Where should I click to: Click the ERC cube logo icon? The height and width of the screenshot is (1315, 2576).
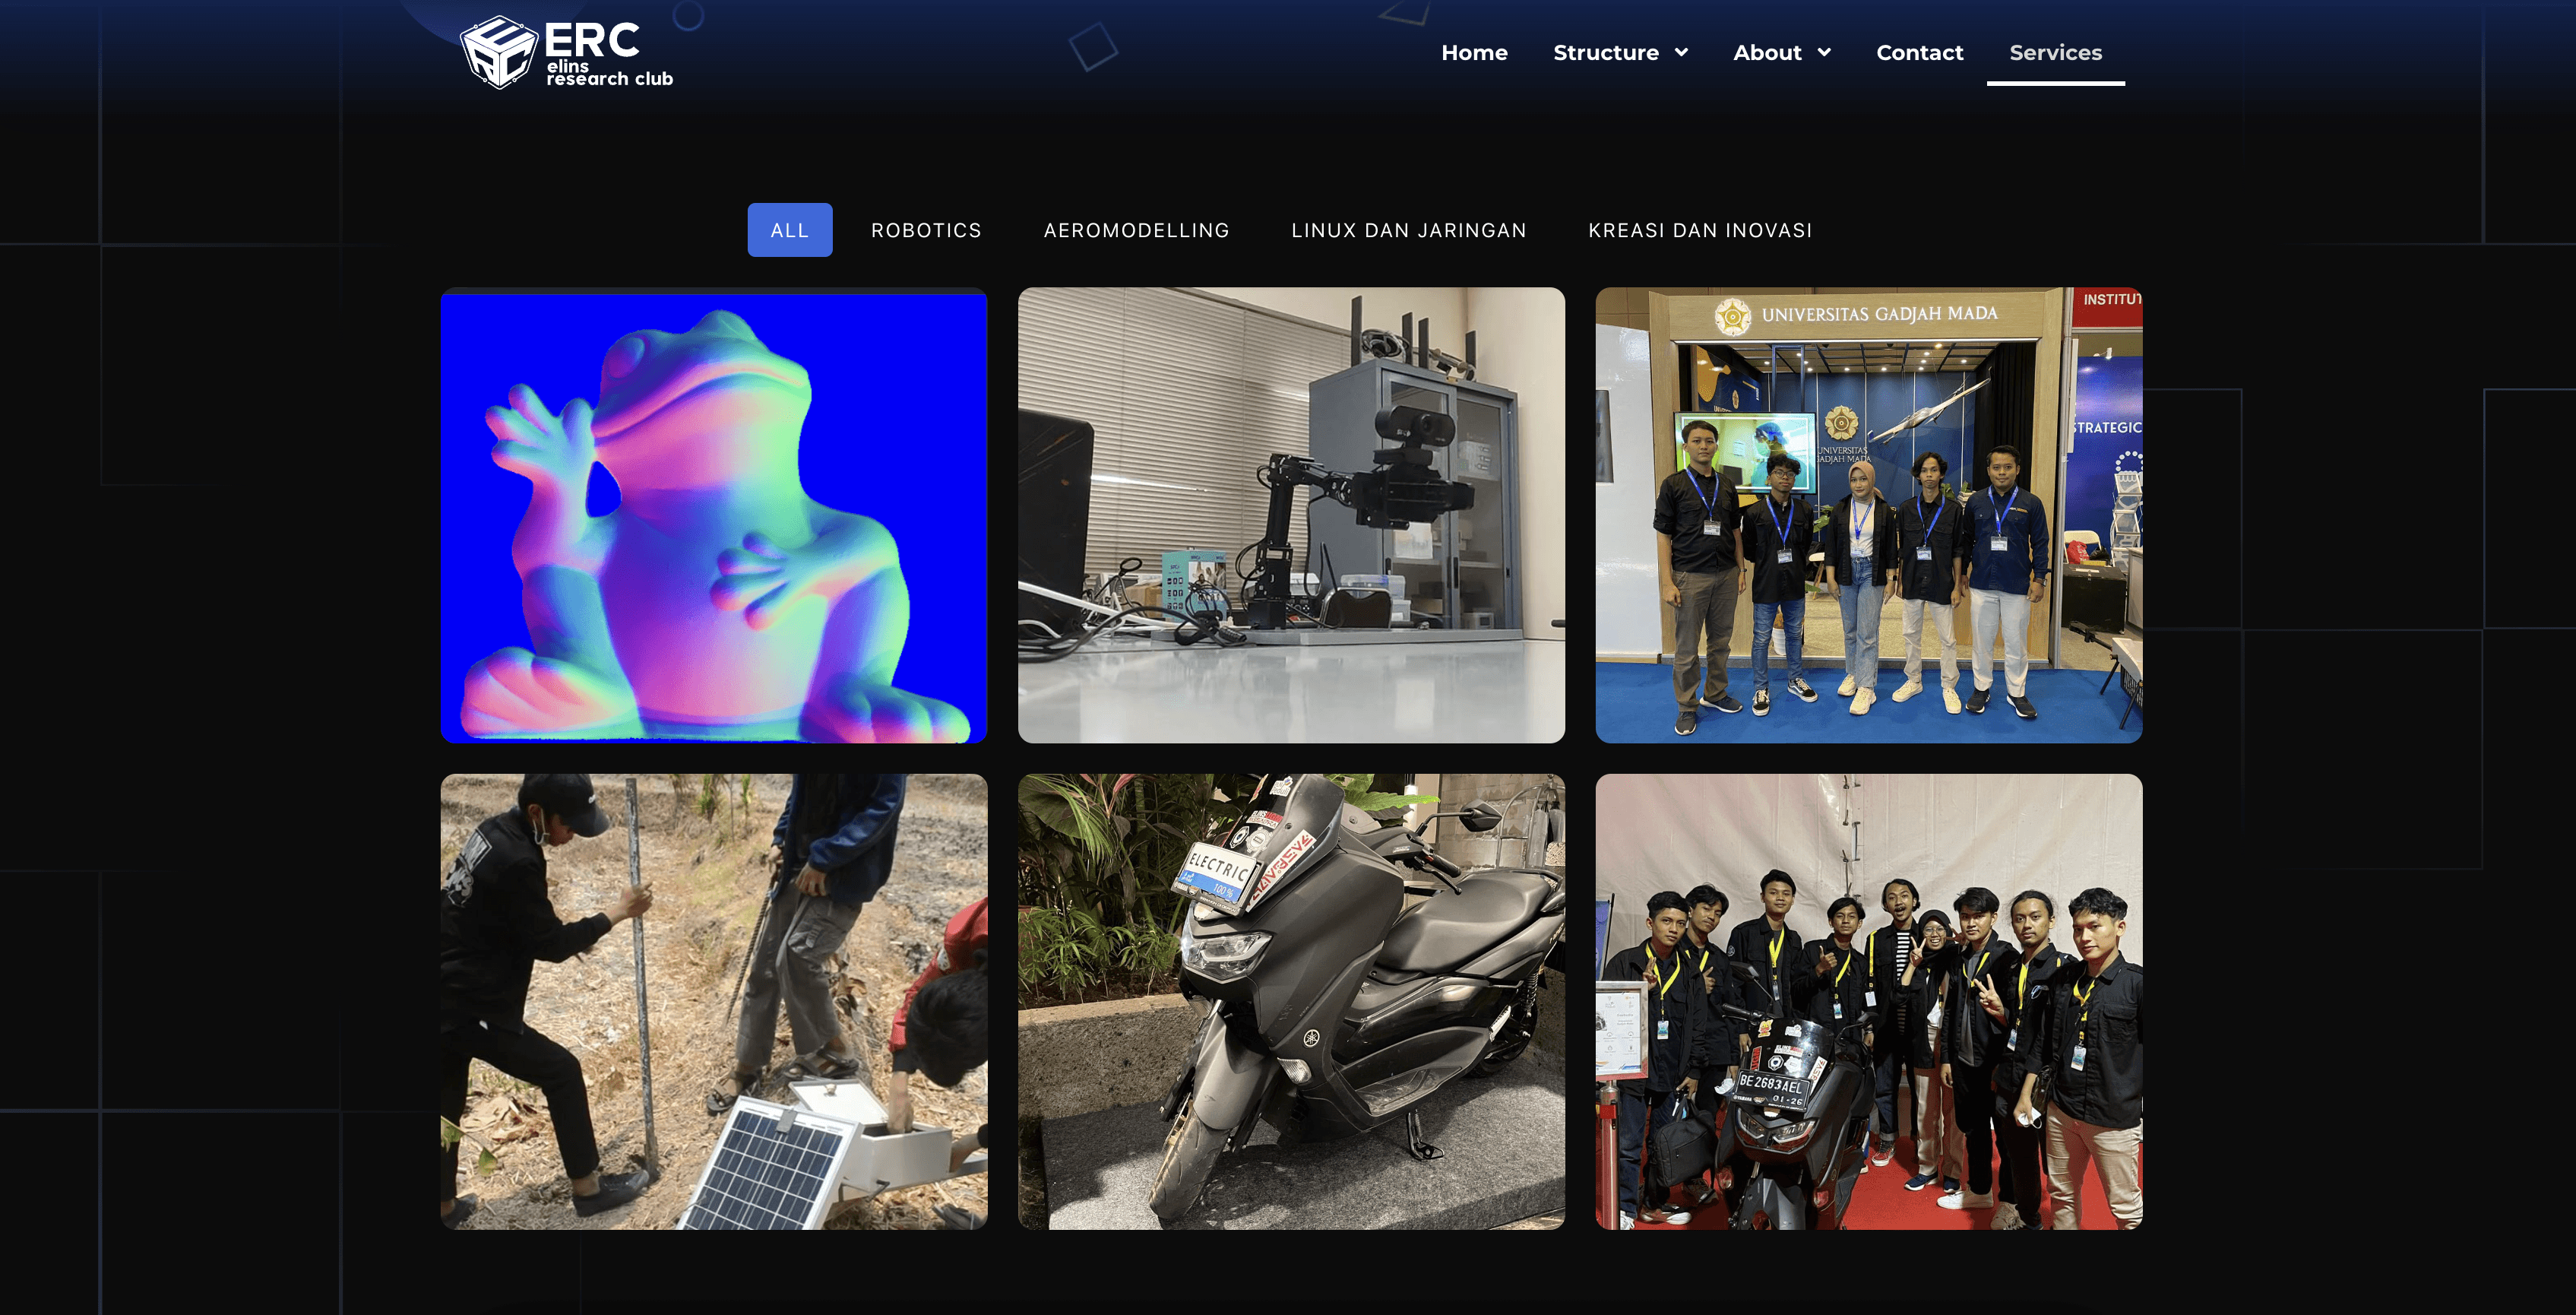click(x=498, y=52)
